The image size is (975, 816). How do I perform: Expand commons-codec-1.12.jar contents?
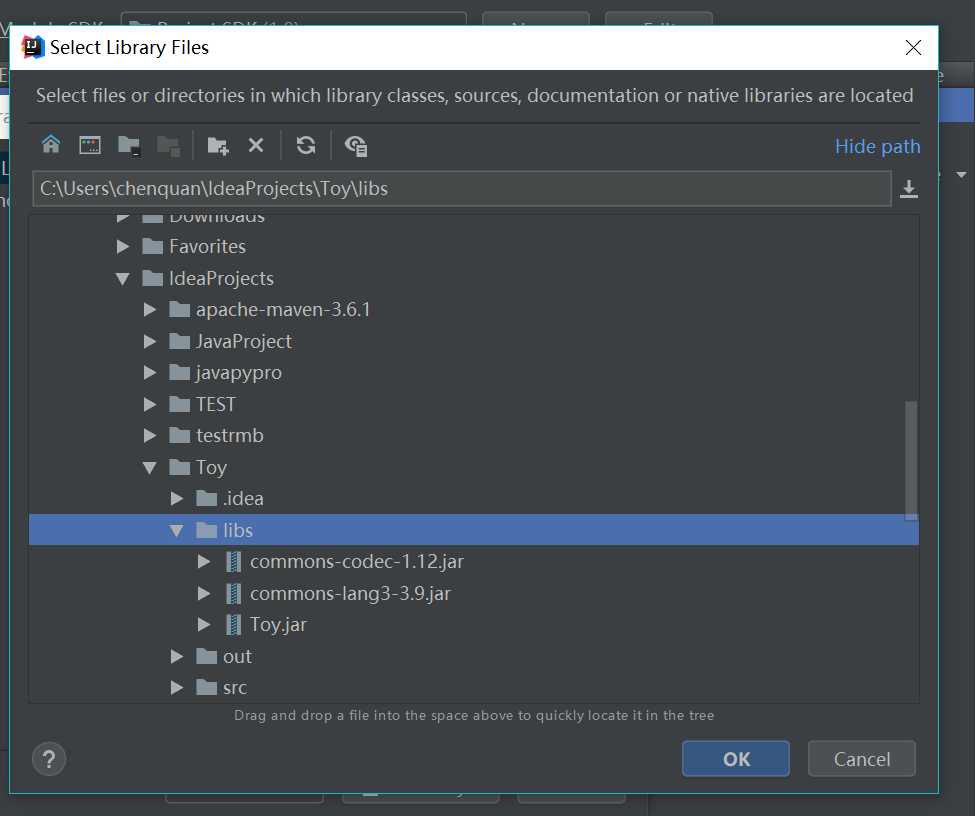tap(204, 562)
